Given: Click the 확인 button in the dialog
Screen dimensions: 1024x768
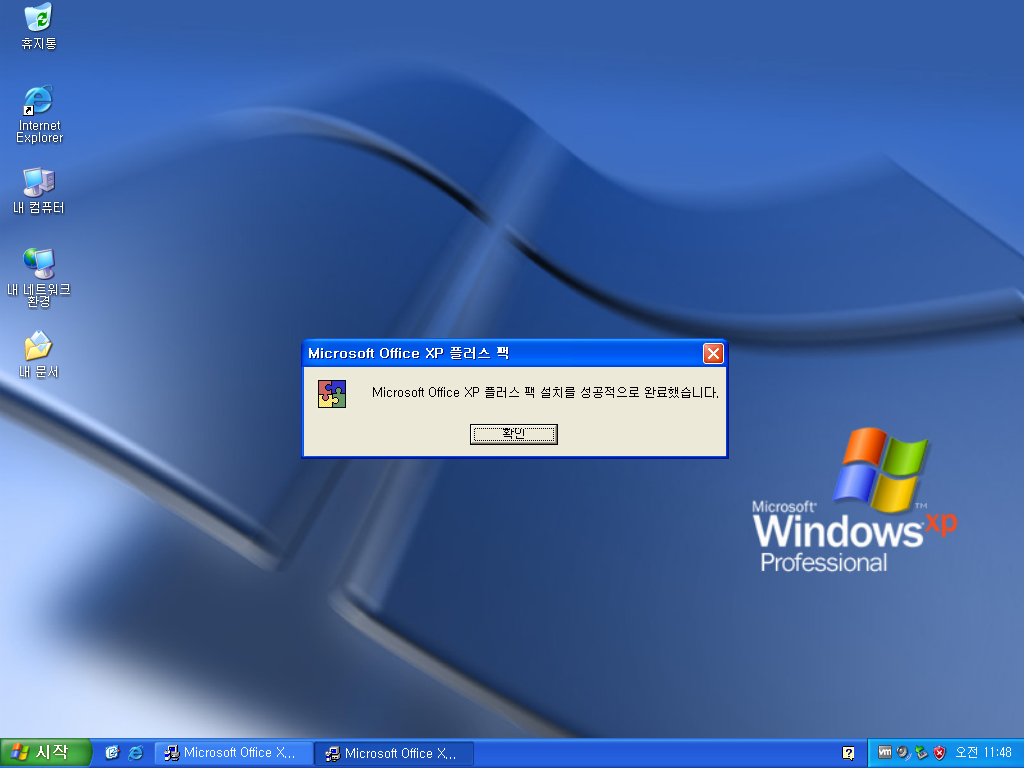Looking at the screenshot, I should [x=513, y=434].
